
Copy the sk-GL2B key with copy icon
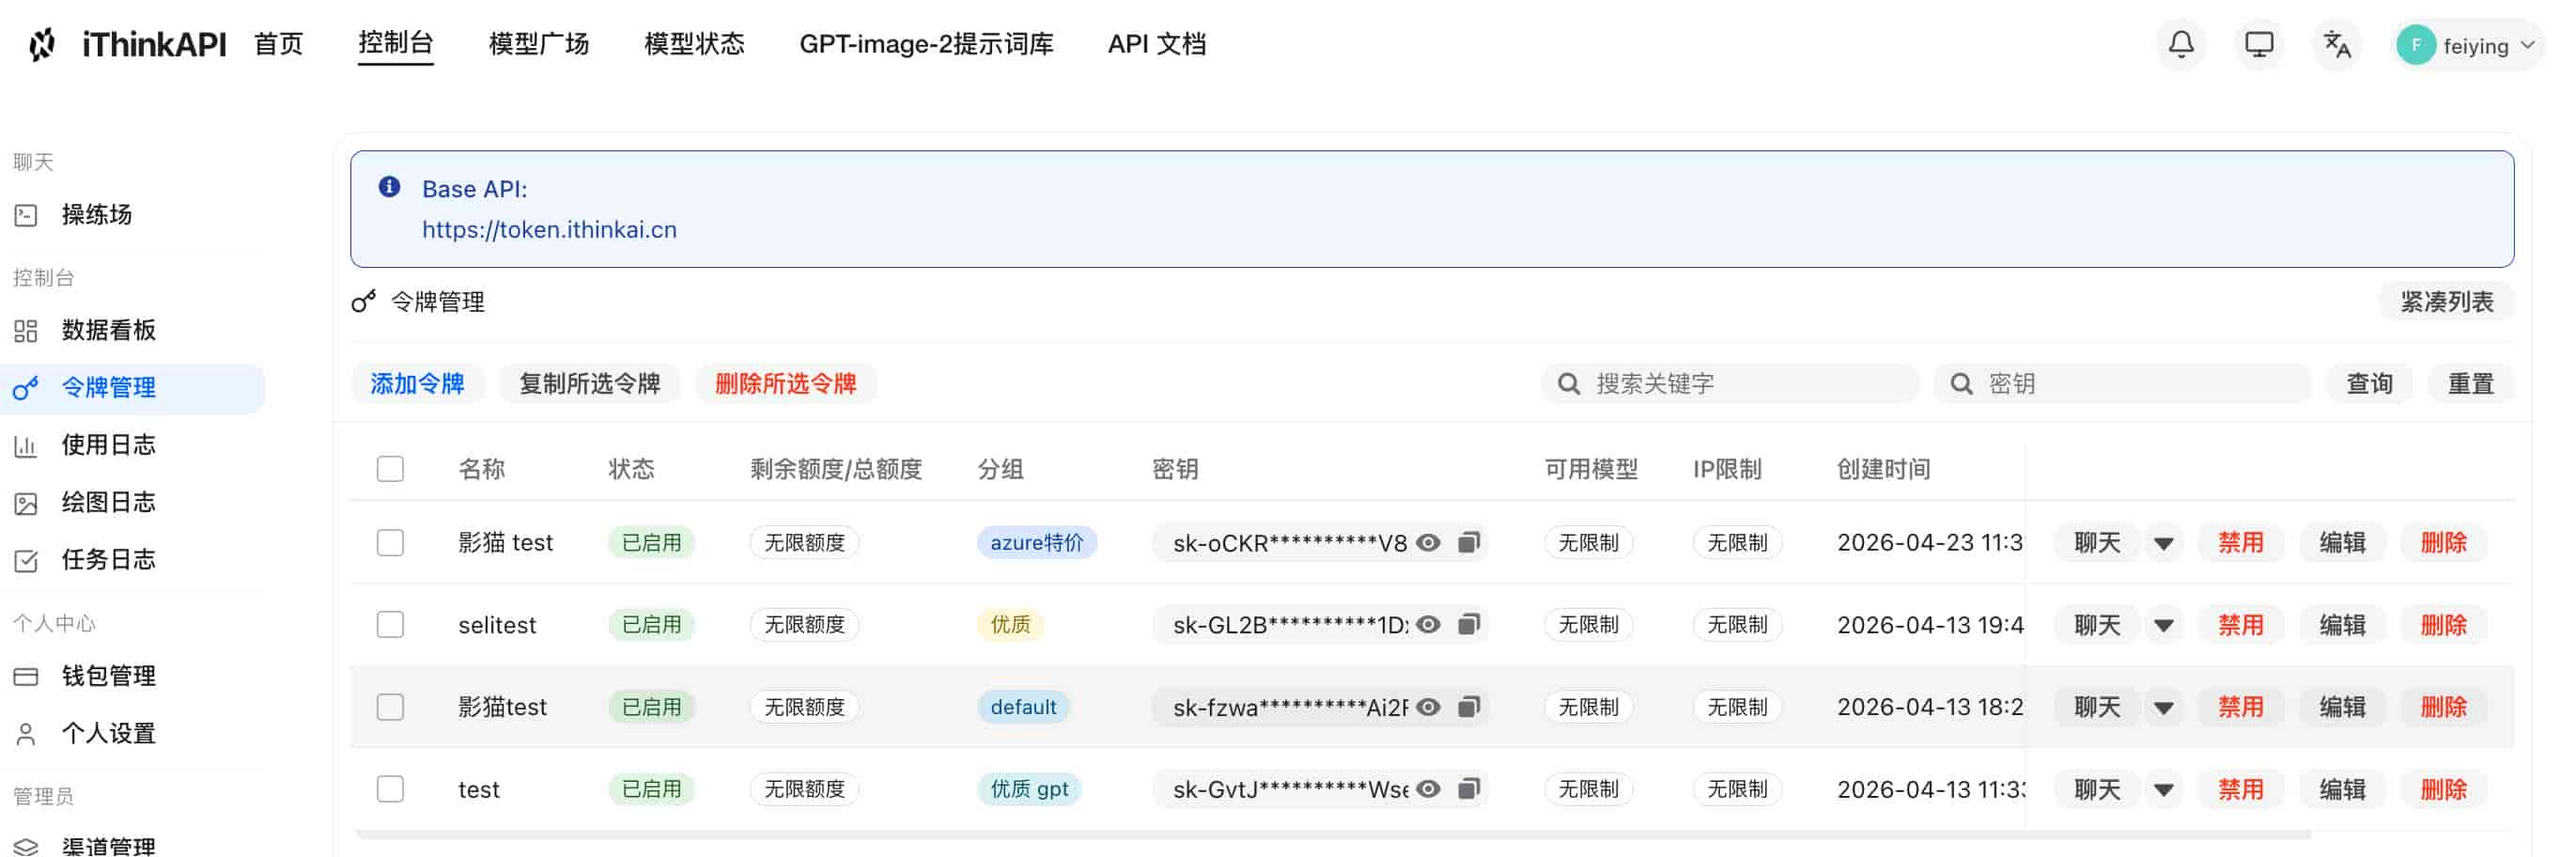1468,624
